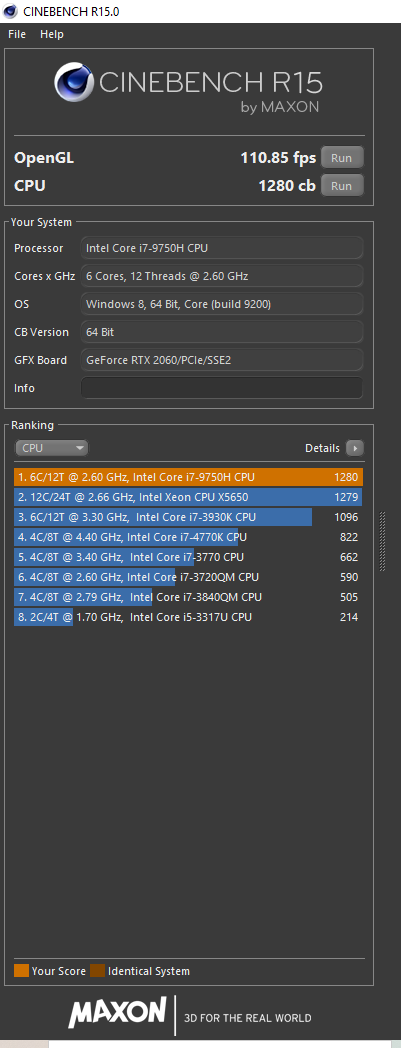Open the File menu
The width and height of the screenshot is (401, 1048).
tap(17, 34)
